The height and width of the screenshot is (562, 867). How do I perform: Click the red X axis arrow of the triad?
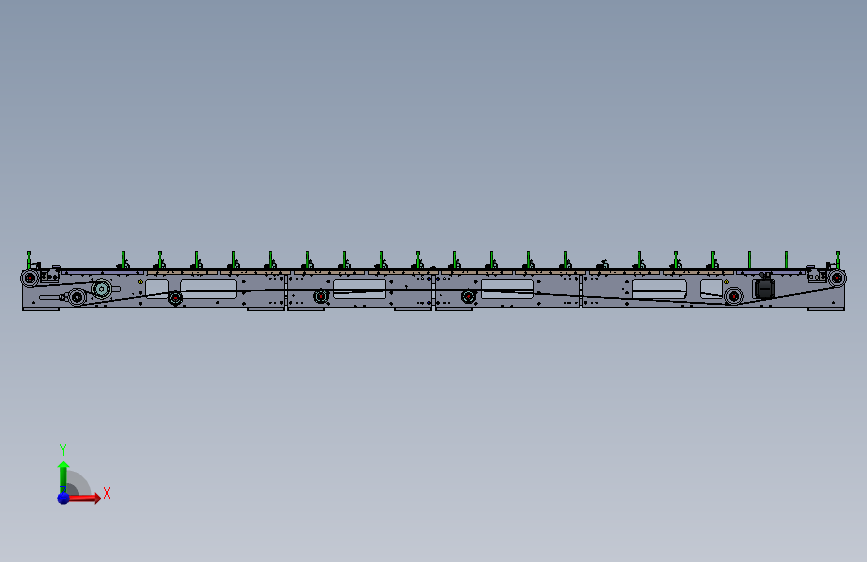83,498
